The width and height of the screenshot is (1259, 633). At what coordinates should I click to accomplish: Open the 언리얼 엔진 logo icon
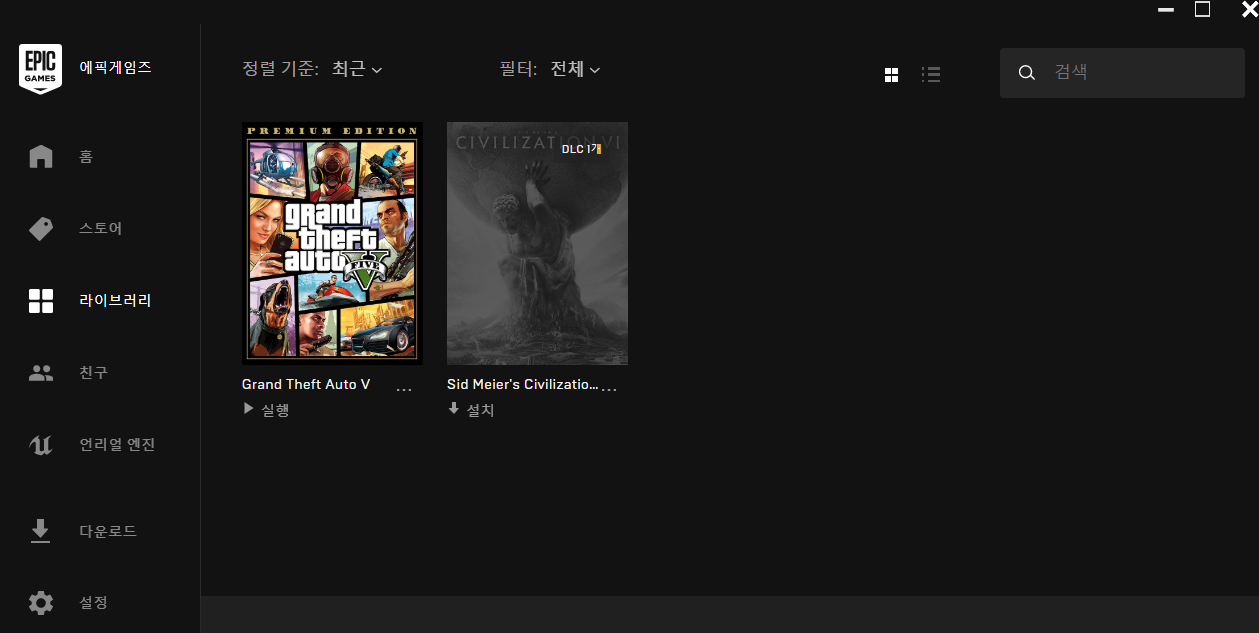(x=41, y=445)
